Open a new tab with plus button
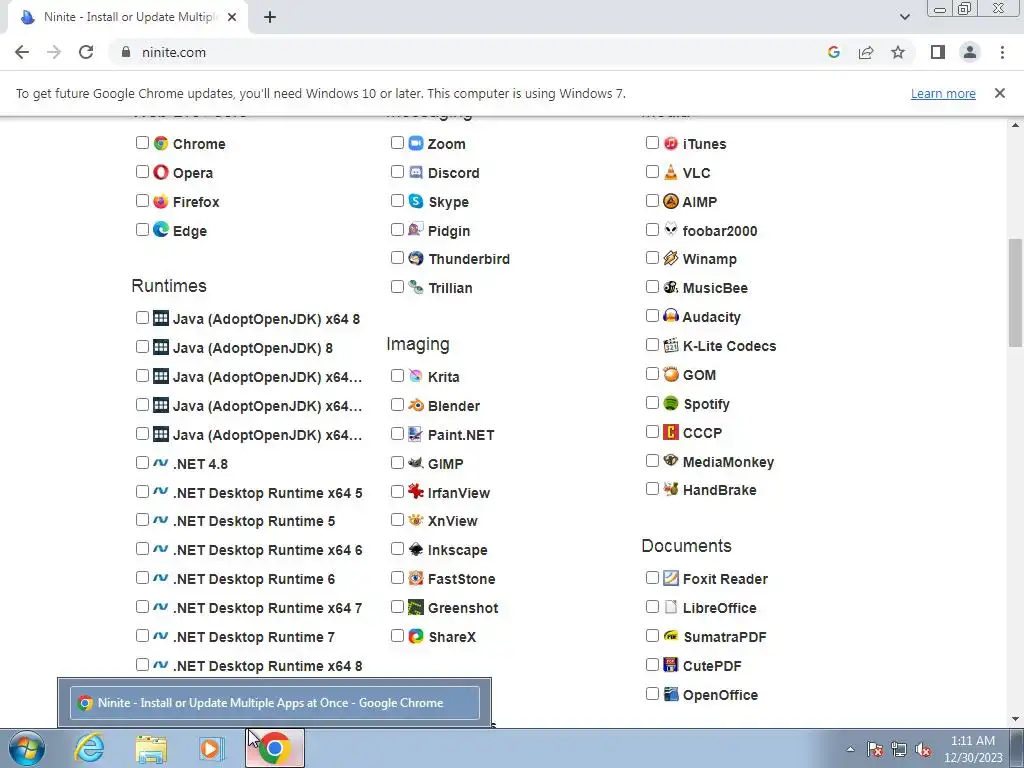 point(270,18)
